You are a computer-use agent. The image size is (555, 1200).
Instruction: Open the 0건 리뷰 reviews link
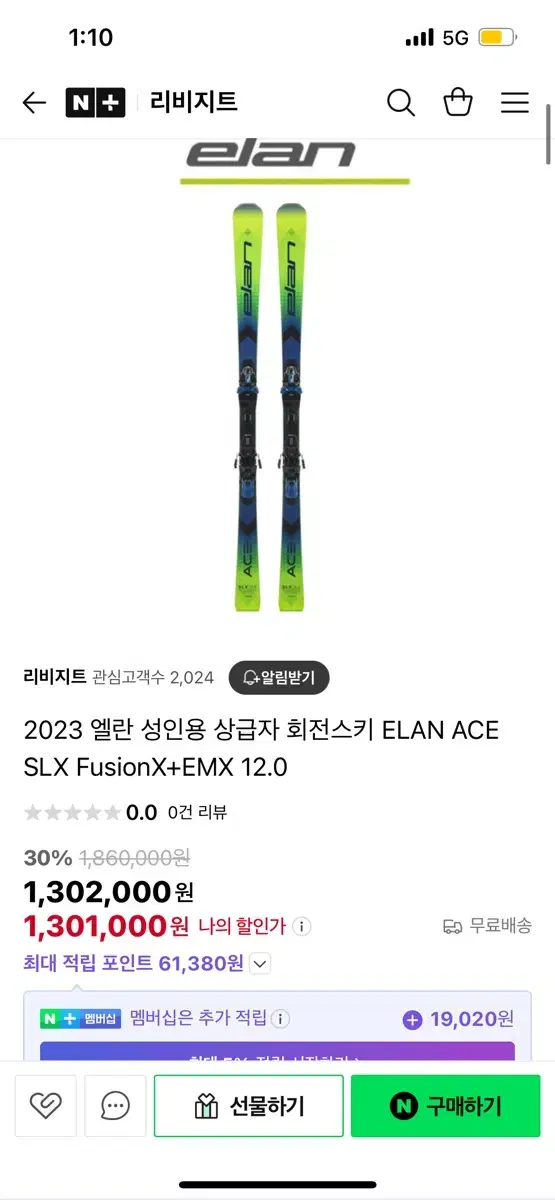click(x=197, y=812)
